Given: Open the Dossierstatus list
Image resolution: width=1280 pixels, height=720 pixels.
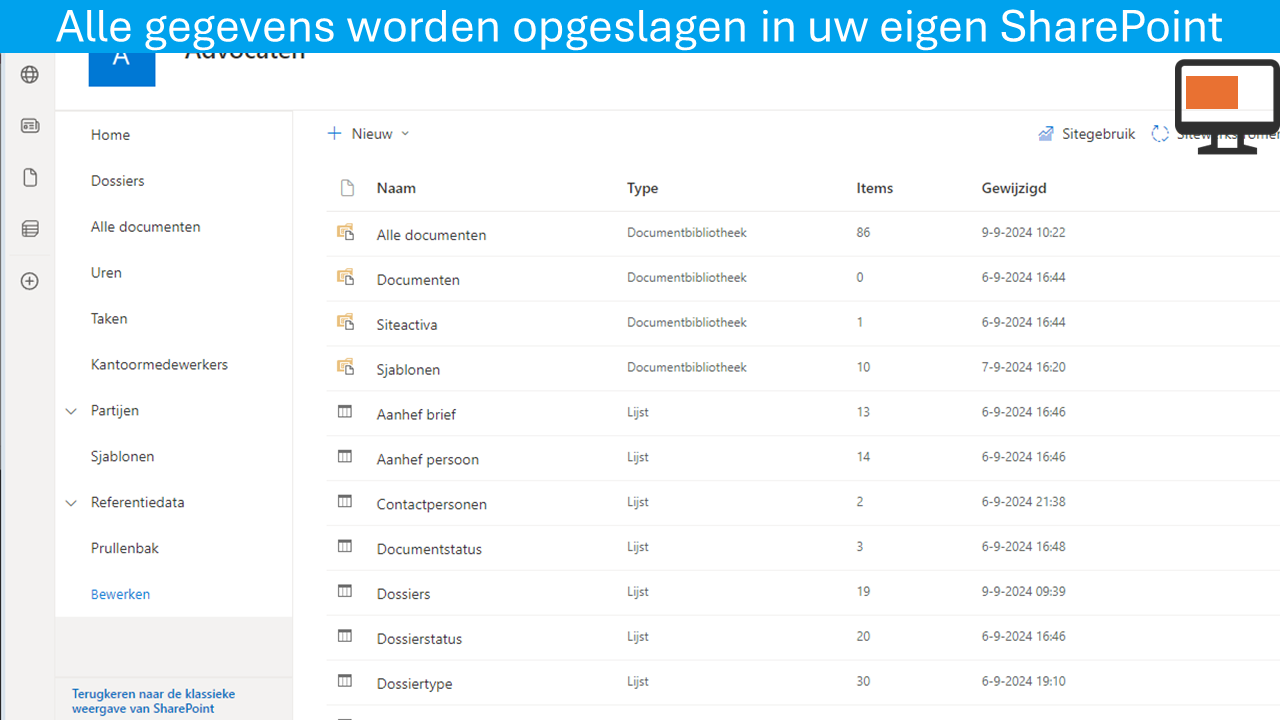Looking at the screenshot, I should (419, 639).
